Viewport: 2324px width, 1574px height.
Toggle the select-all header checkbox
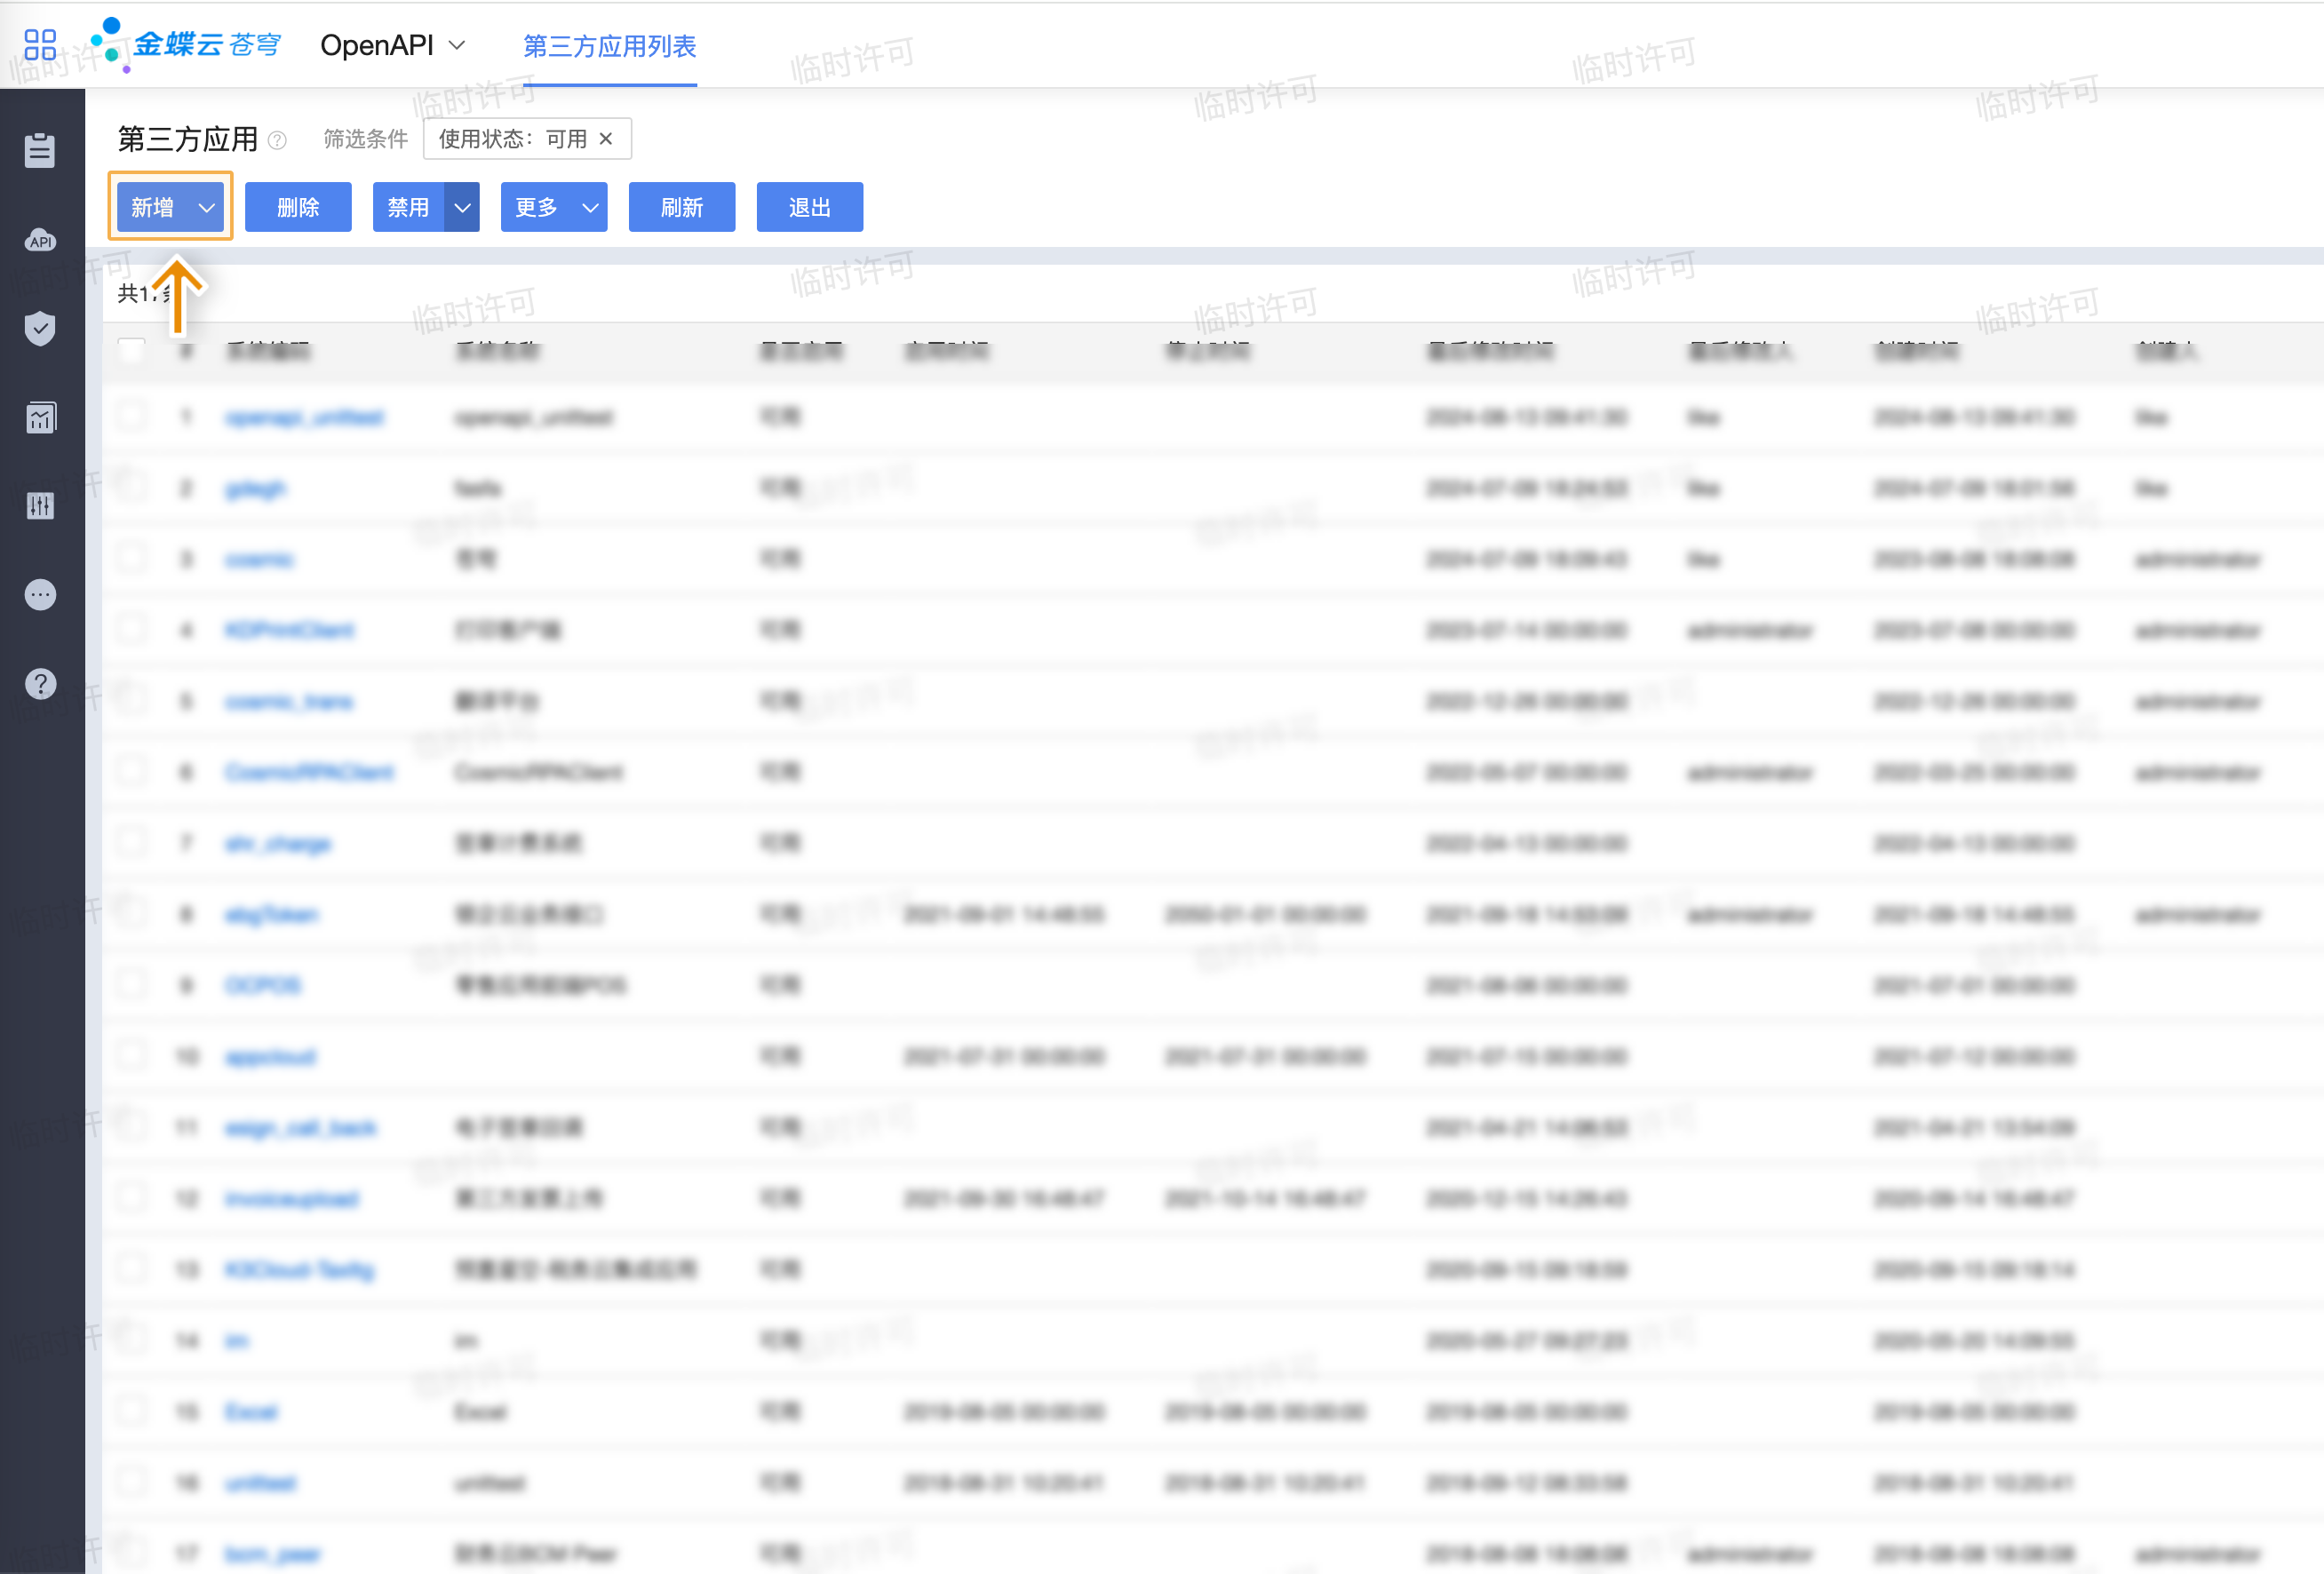131,350
